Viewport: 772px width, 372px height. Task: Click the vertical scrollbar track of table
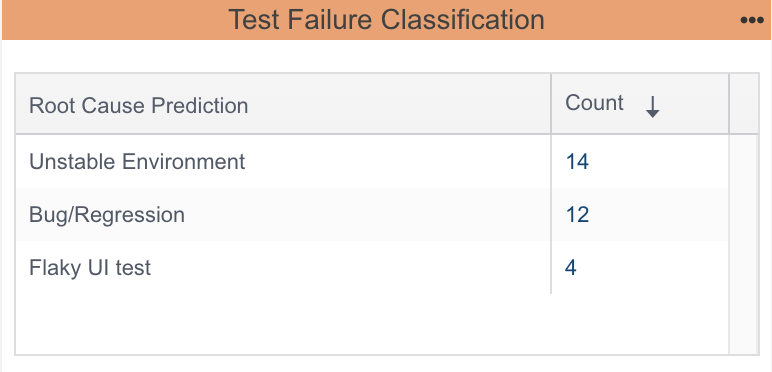(x=743, y=244)
